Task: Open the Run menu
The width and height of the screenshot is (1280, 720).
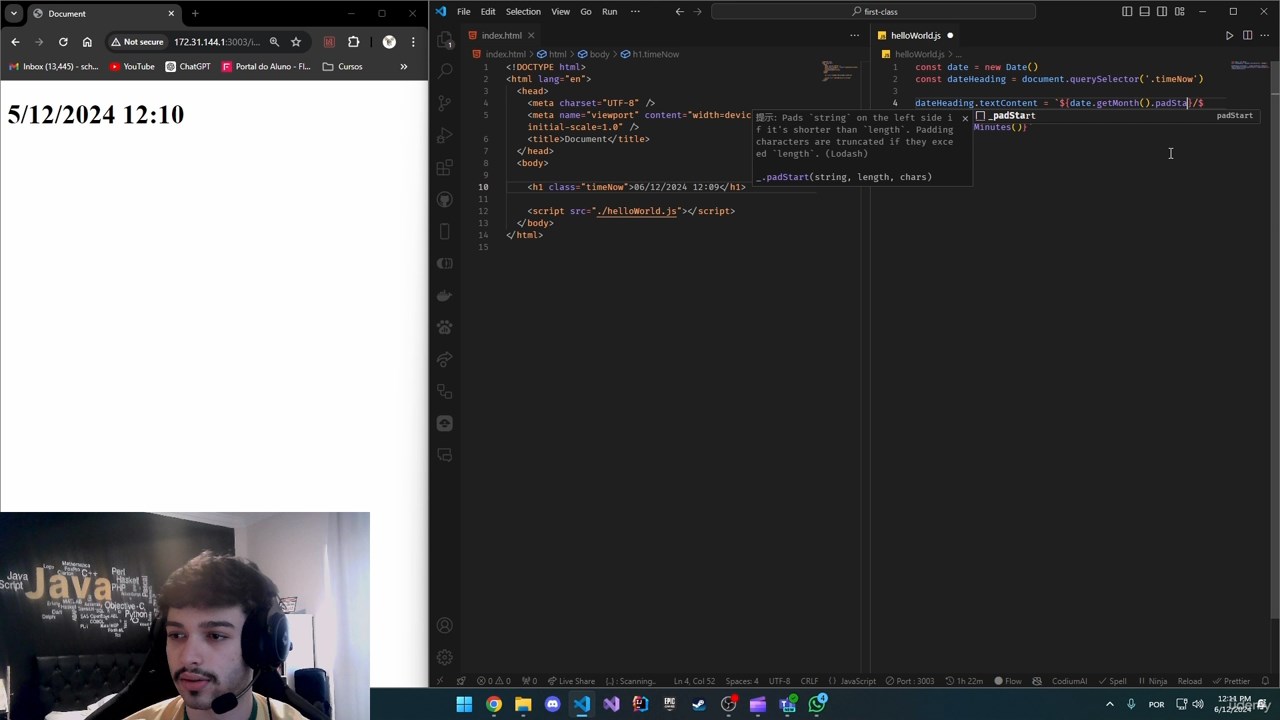Action: click(x=609, y=11)
